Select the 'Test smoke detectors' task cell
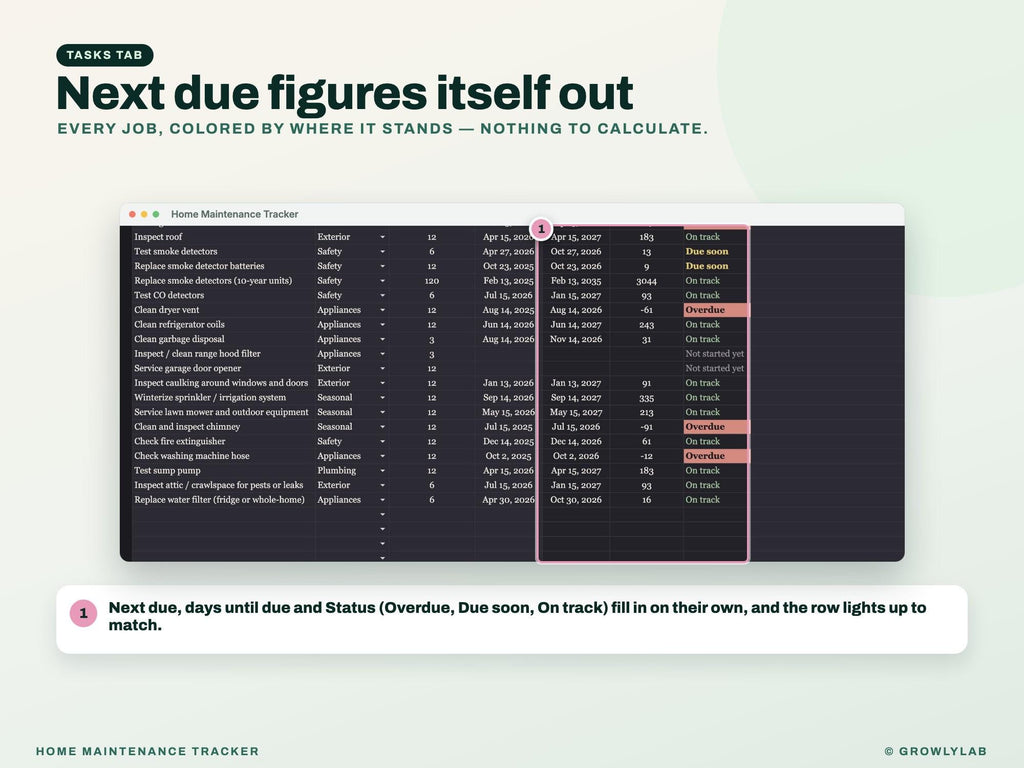Screen dimensions: 1024x768 223,251
